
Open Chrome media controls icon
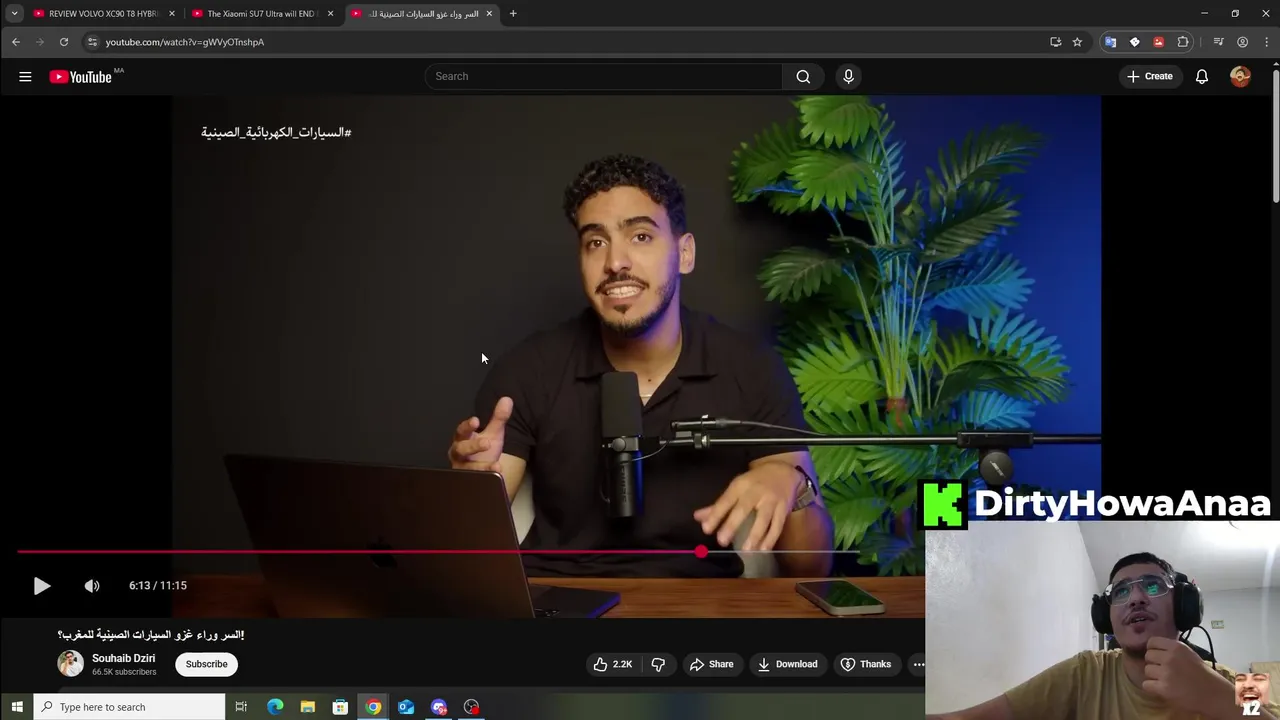tap(1218, 42)
